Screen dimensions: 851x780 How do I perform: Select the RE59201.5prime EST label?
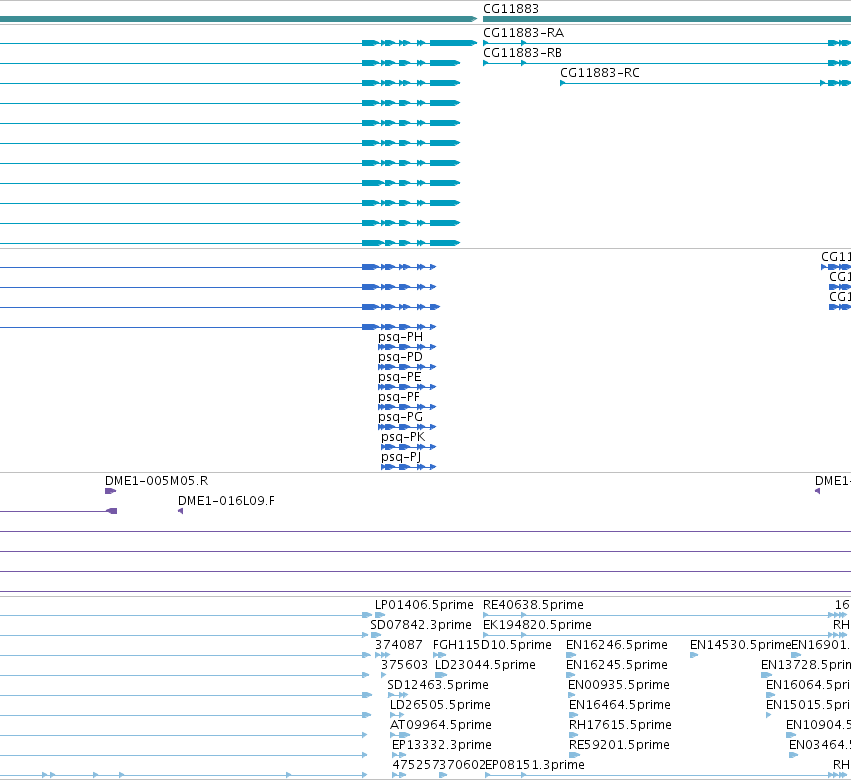[x=619, y=745]
